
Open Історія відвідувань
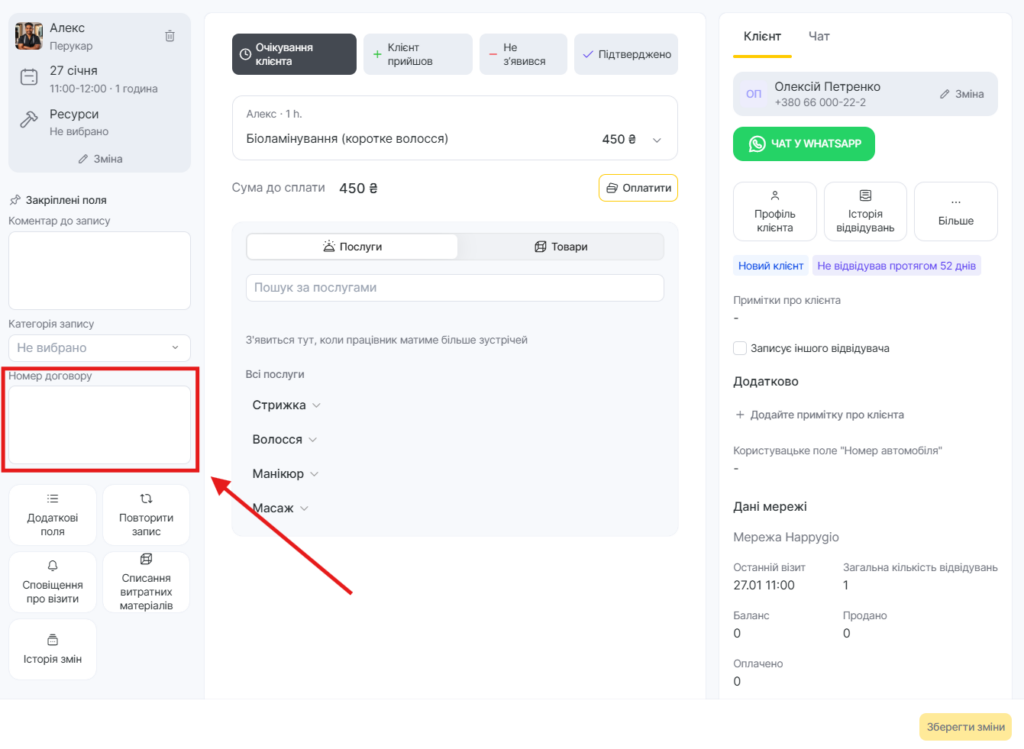coord(865,211)
